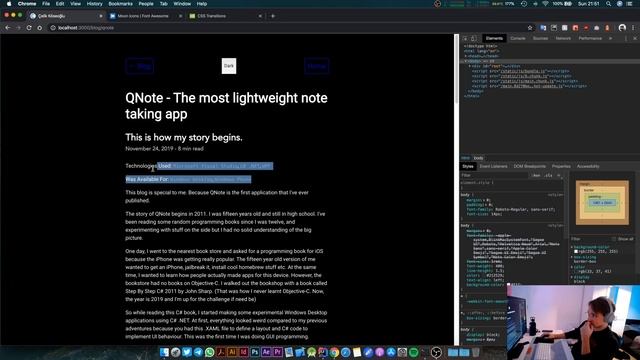Image resolution: width=640 pixels, height=360 pixels.
Task: Open Chrome's three-dot menu
Action: 633,28
